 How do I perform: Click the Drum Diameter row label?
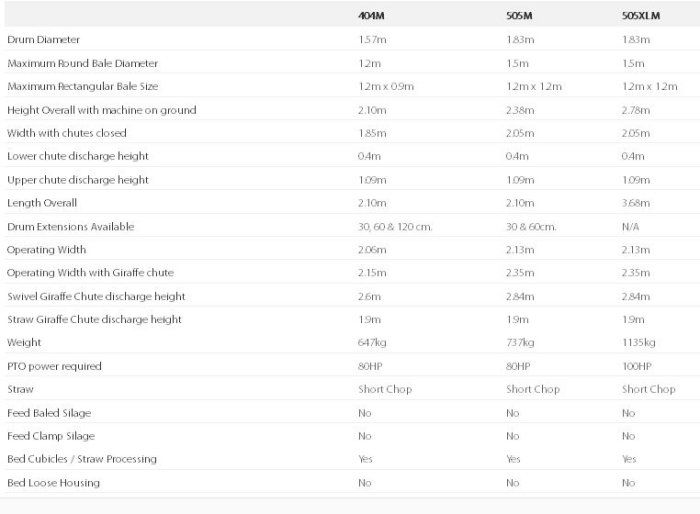click(43, 40)
